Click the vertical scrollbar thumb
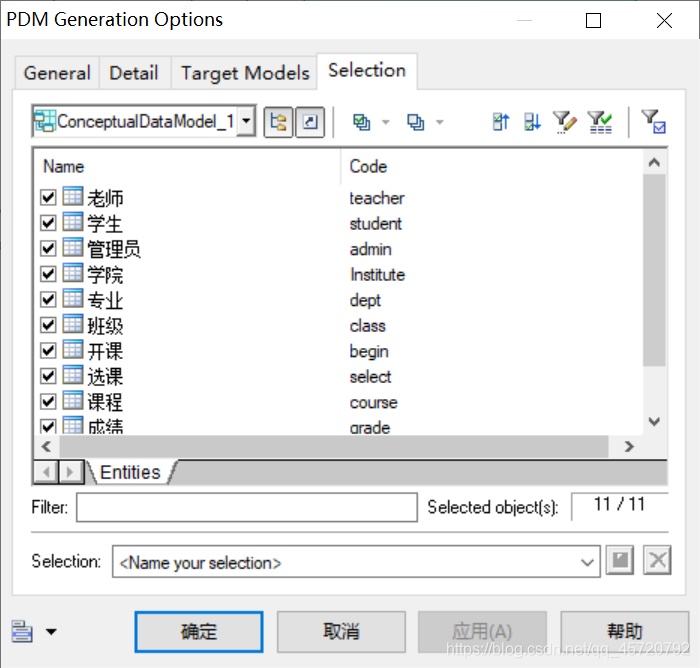 click(654, 270)
